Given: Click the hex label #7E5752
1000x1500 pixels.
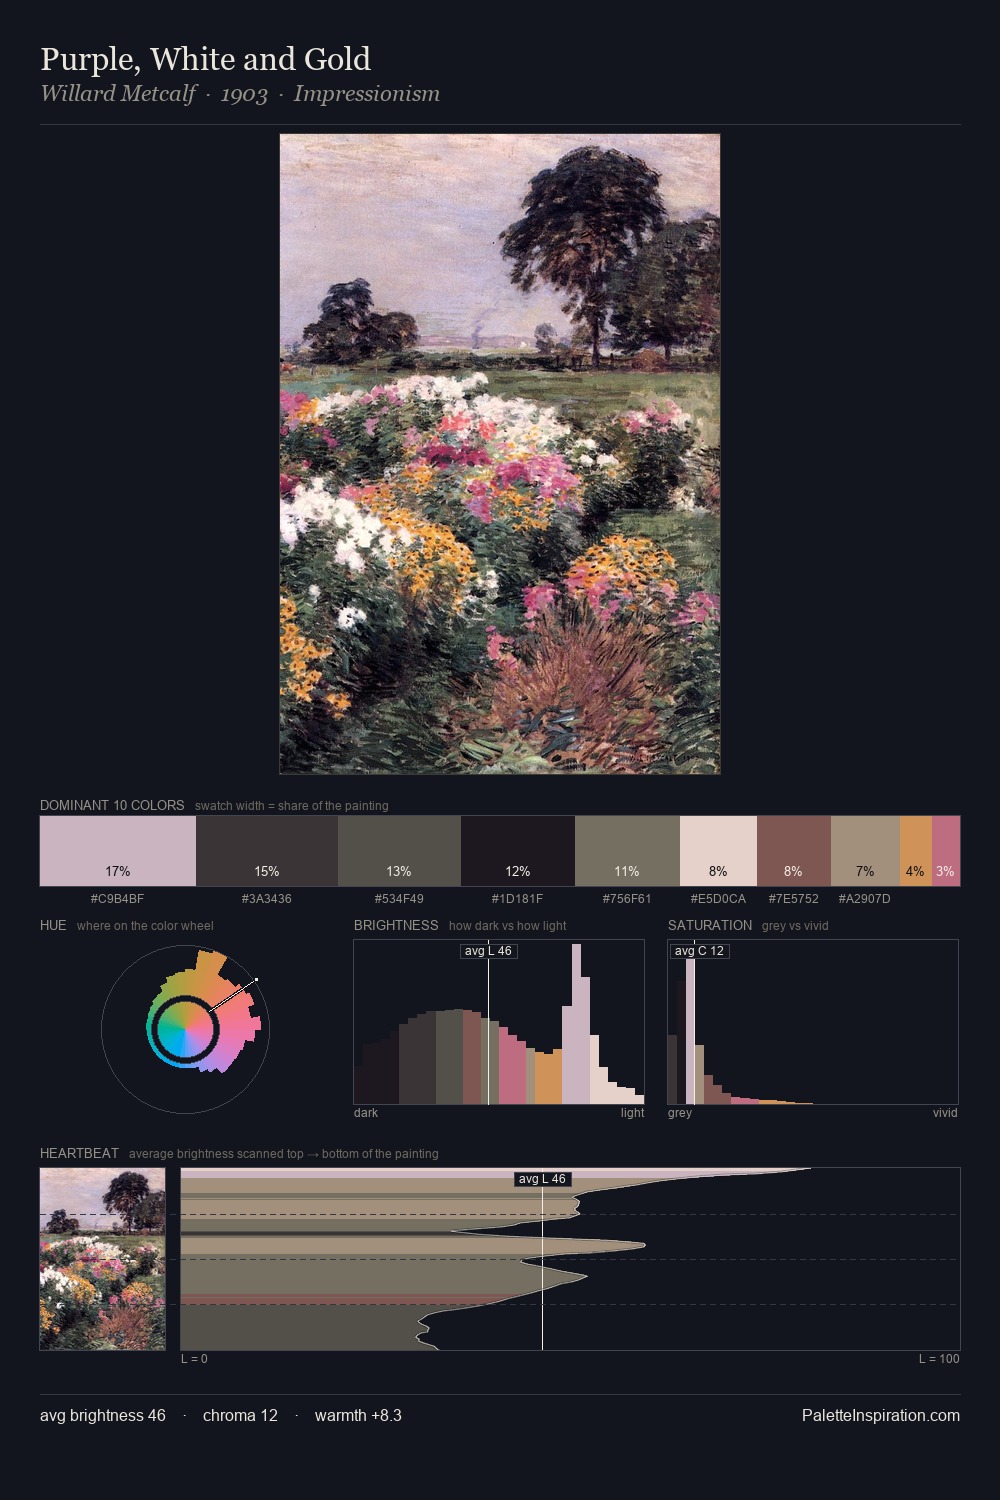Looking at the screenshot, I should click(794, 899).
